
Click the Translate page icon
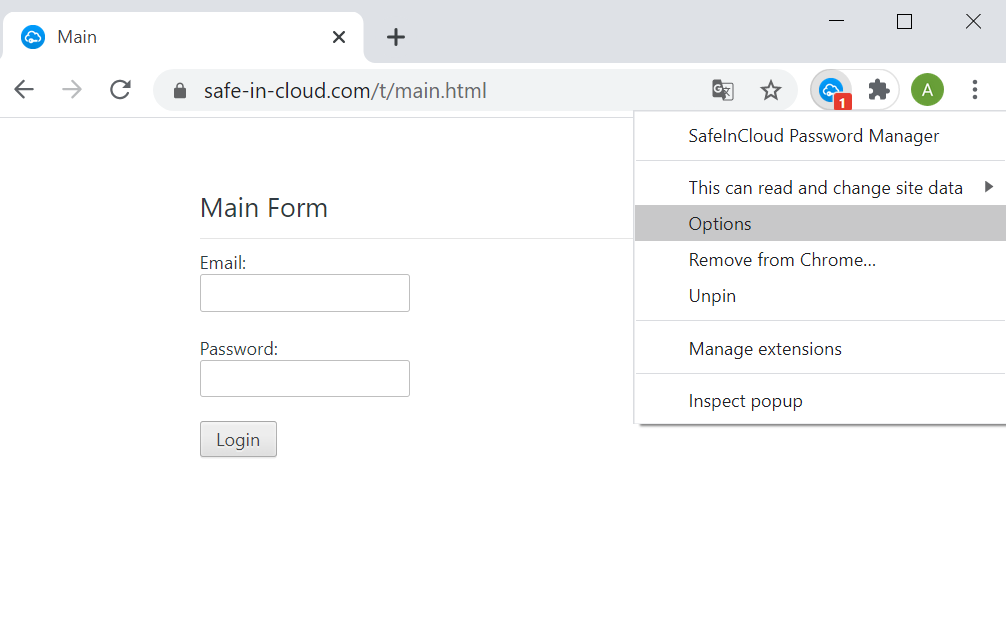(x=722, y=91)
